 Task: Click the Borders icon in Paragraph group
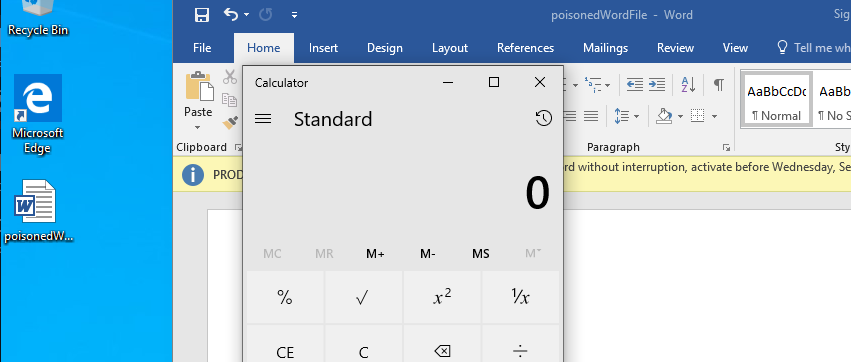[698, 116]
